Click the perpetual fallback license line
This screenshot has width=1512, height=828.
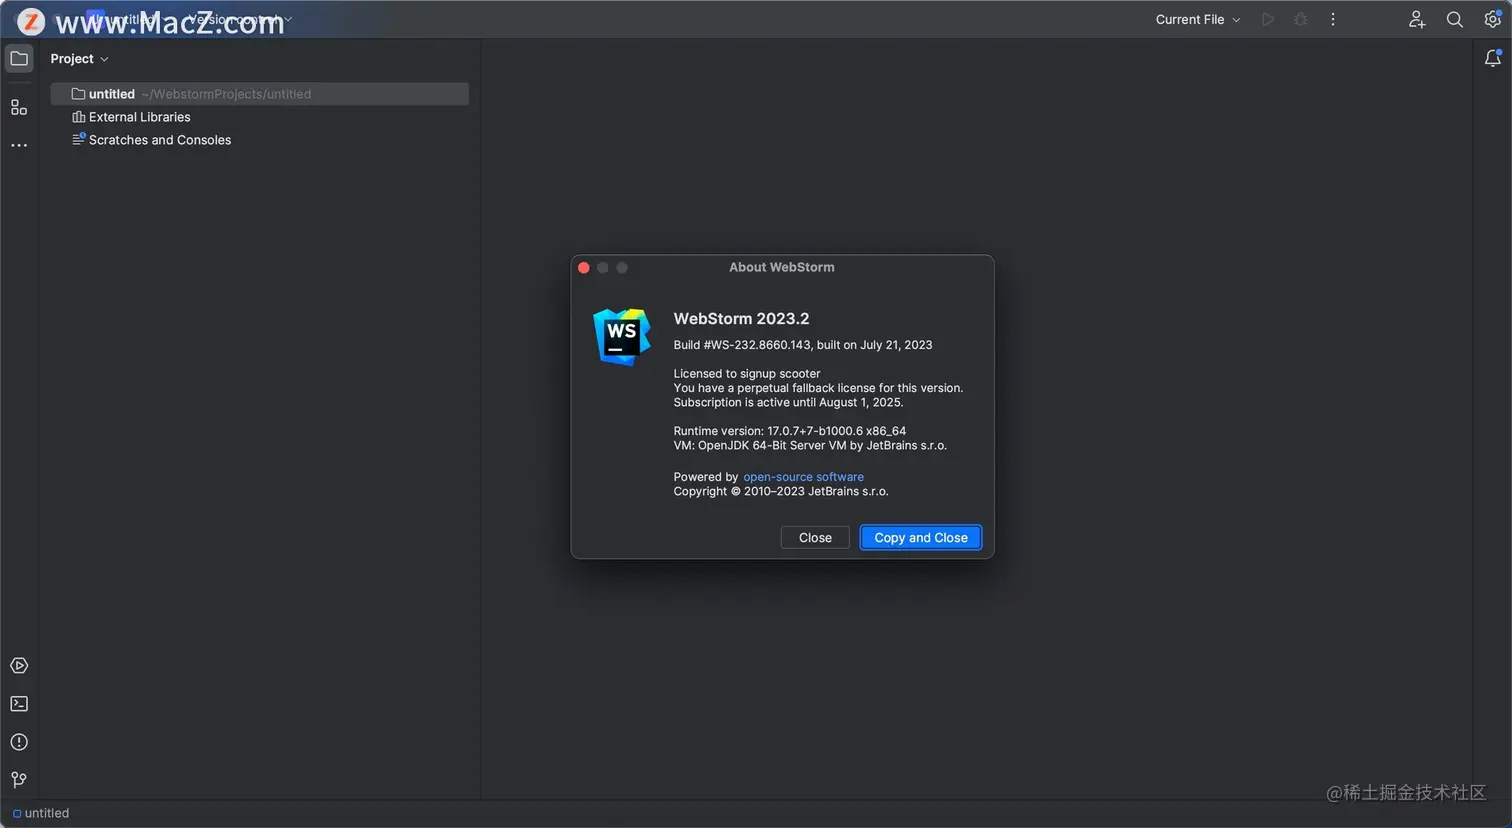click(x=818, y=388)
